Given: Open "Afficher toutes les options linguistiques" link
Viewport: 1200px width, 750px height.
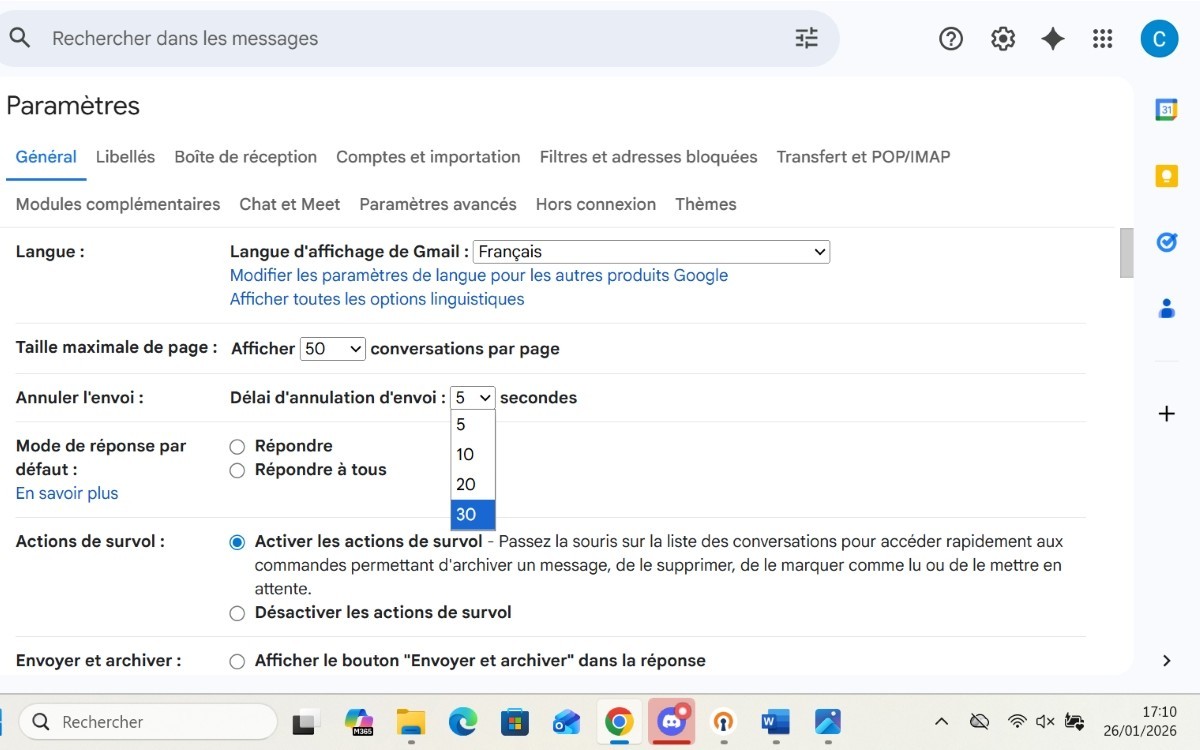Looking at the screenshot, I should tap(377, 299).
